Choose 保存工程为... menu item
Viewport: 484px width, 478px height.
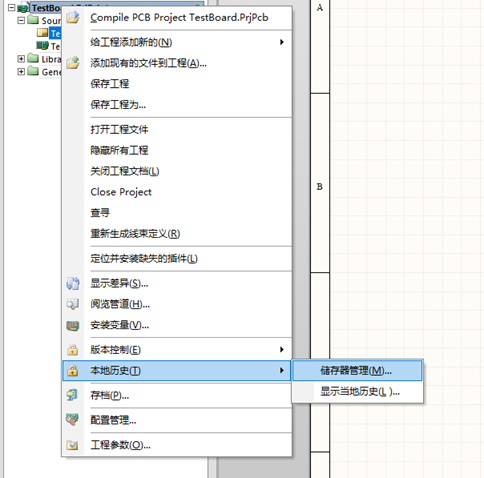point(177,104)
